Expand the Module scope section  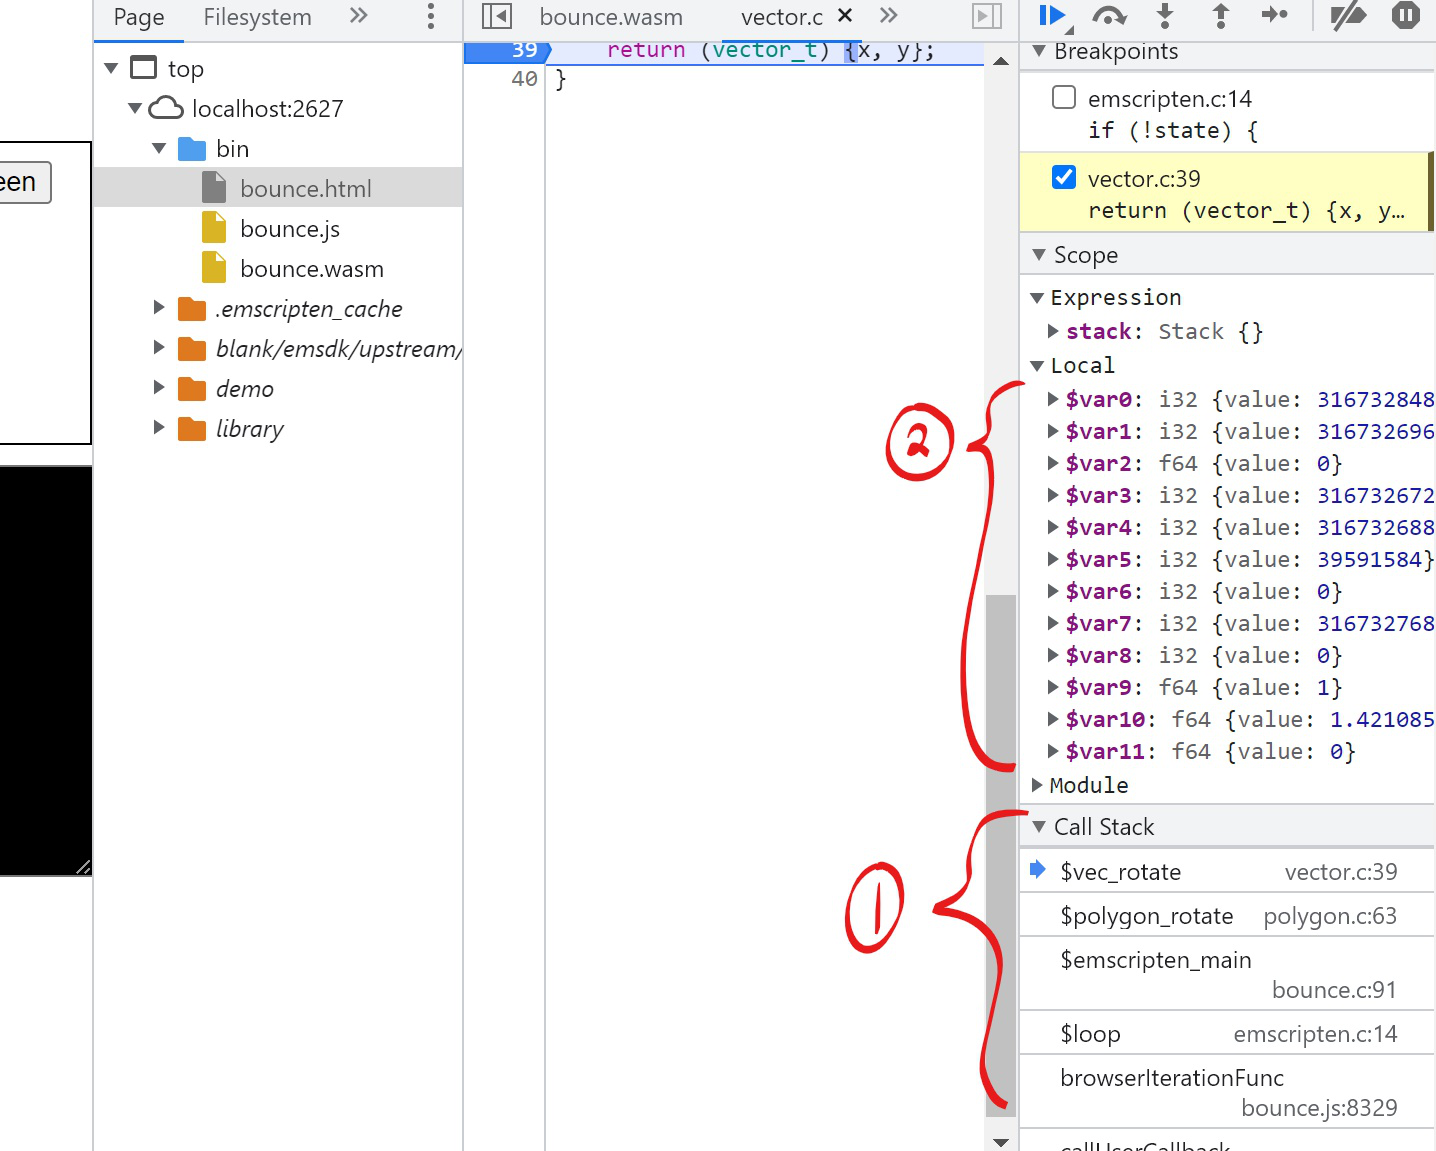tap(1037, 785)
